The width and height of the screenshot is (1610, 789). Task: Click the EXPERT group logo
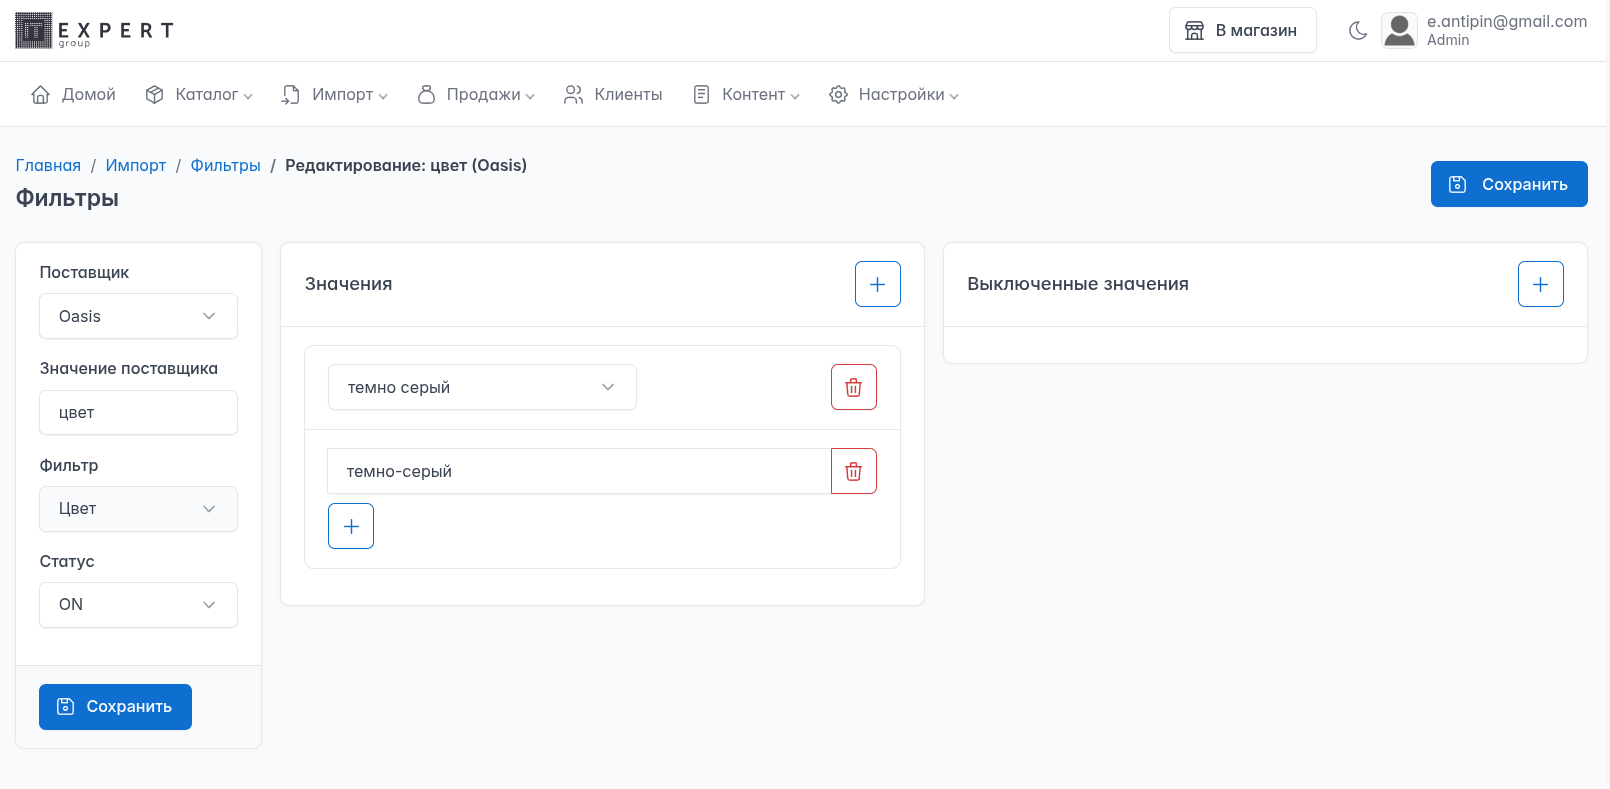[95, 31]
